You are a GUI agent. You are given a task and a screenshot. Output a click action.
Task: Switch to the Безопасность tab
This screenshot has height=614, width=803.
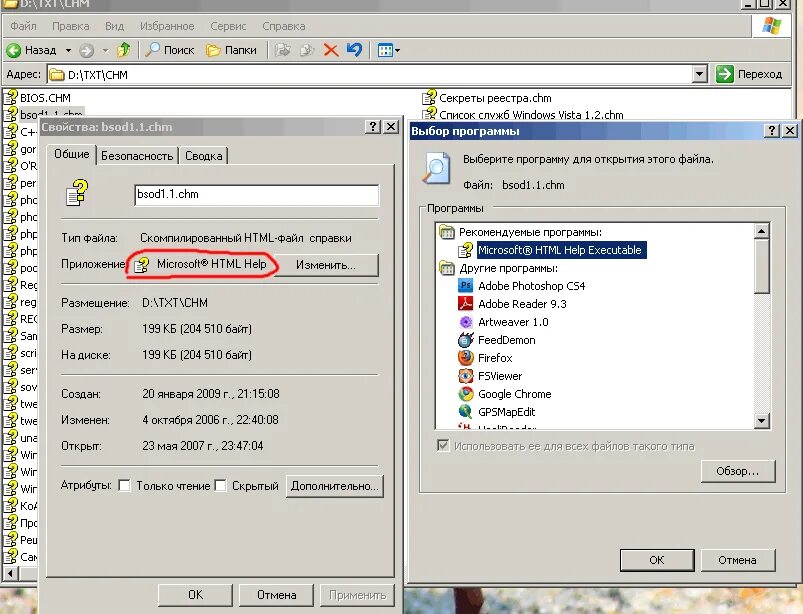pyautogui.click(x=137, y=156)
